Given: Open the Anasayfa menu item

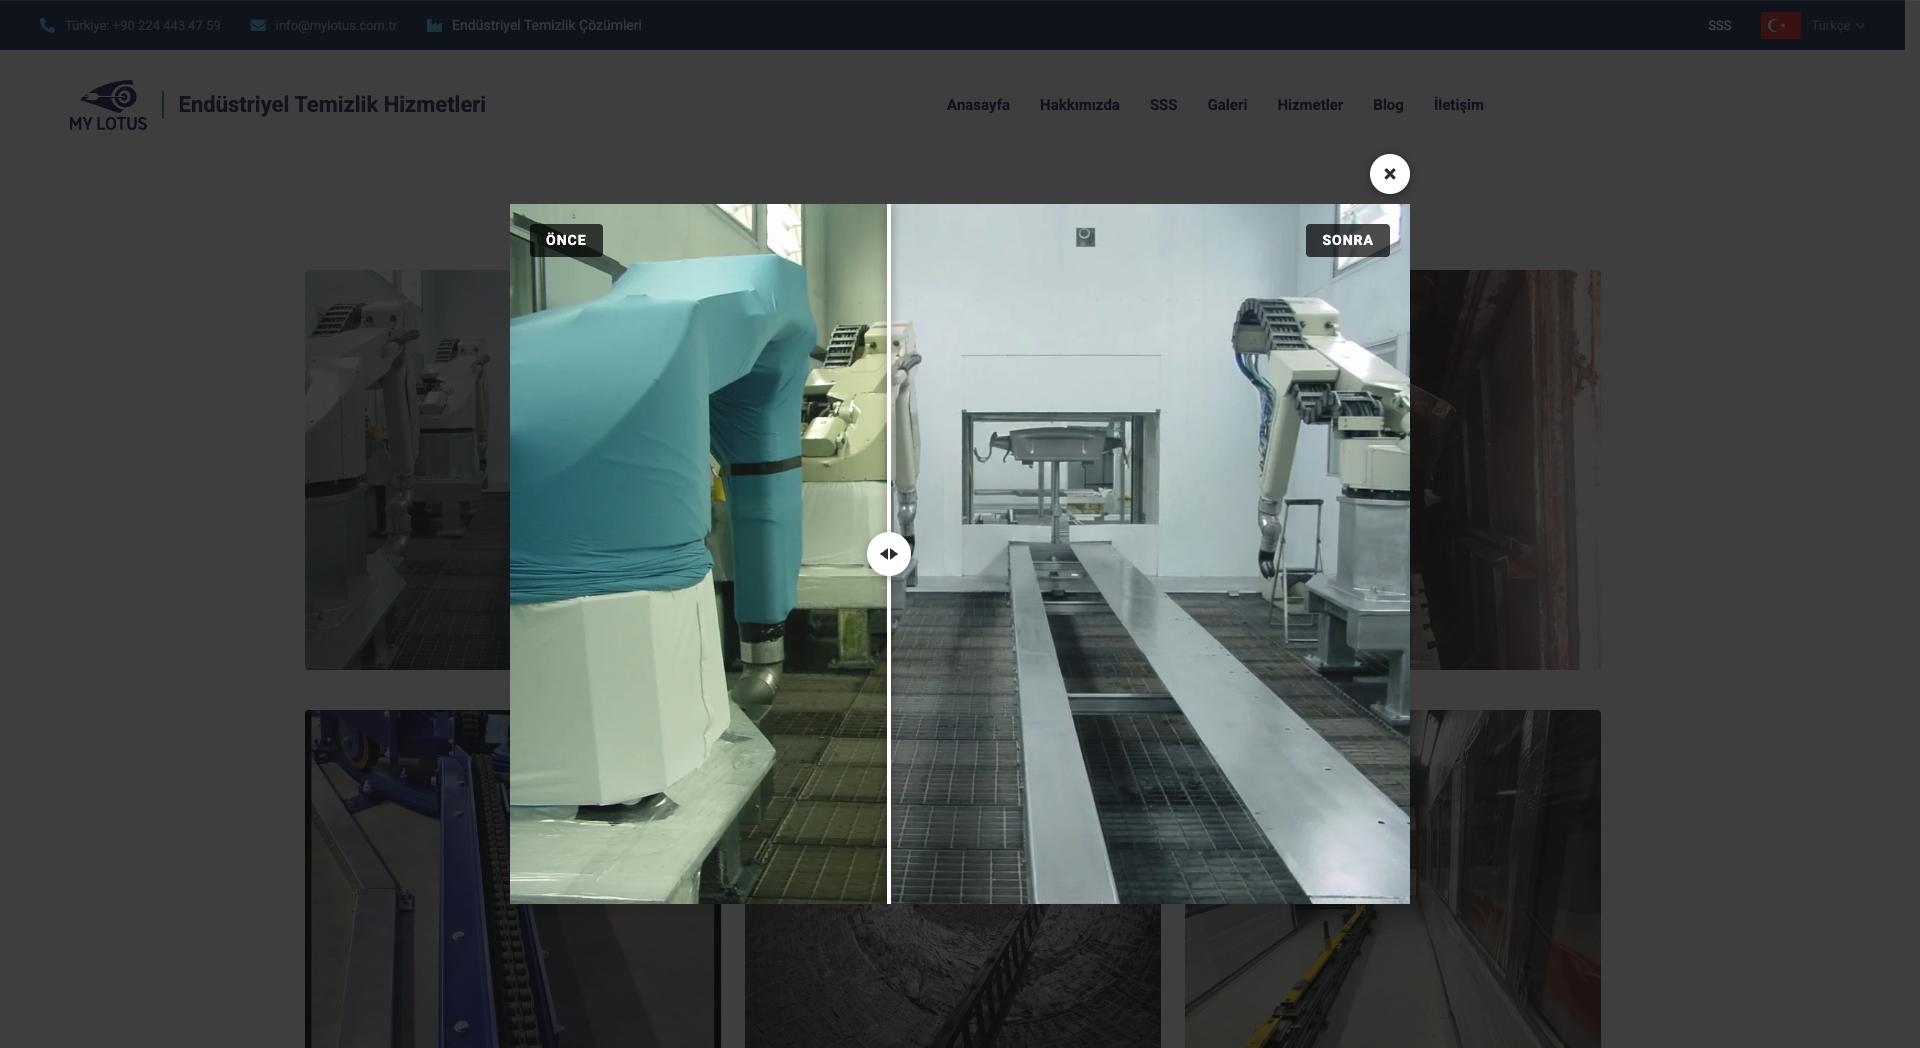Looking at the screenshot, I should pos(978,105).
